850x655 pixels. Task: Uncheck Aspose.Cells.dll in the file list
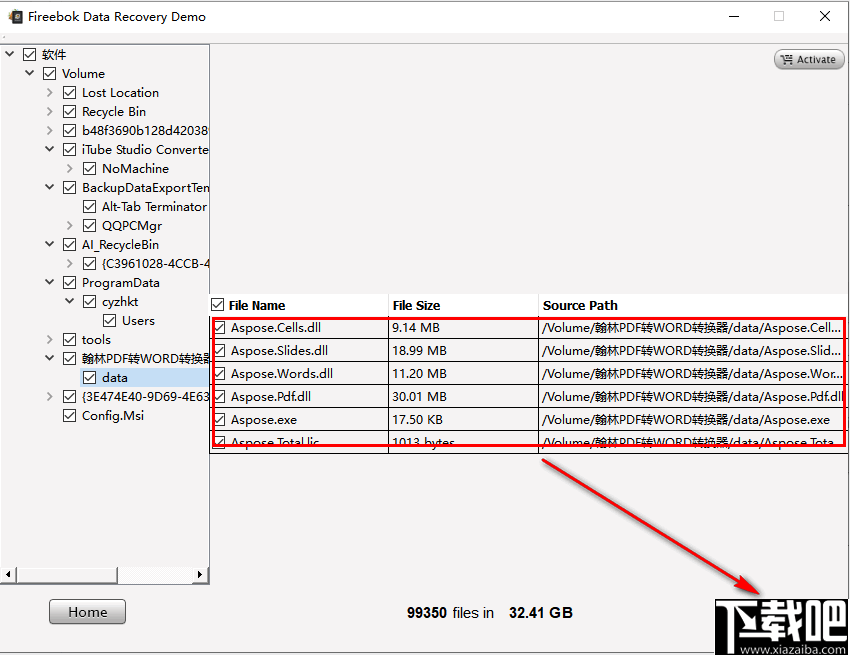[221, 328]
